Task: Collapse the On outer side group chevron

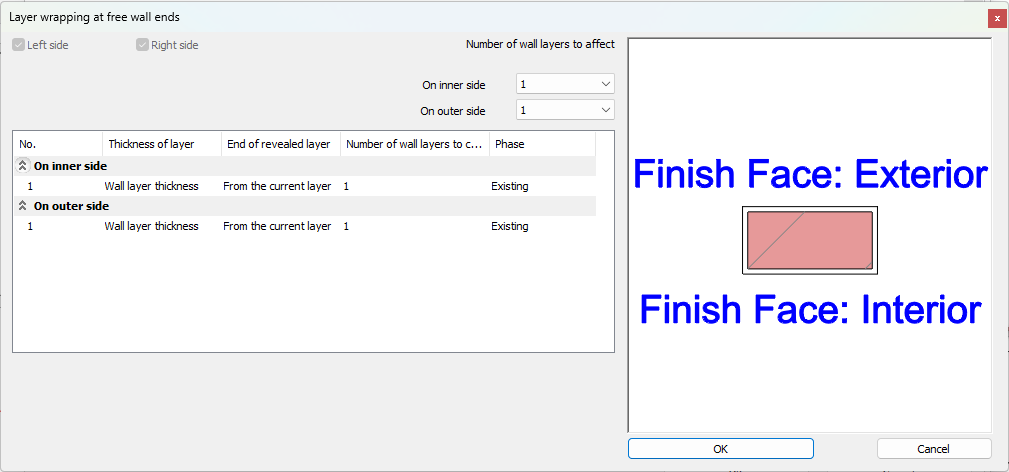Action: 23,206
